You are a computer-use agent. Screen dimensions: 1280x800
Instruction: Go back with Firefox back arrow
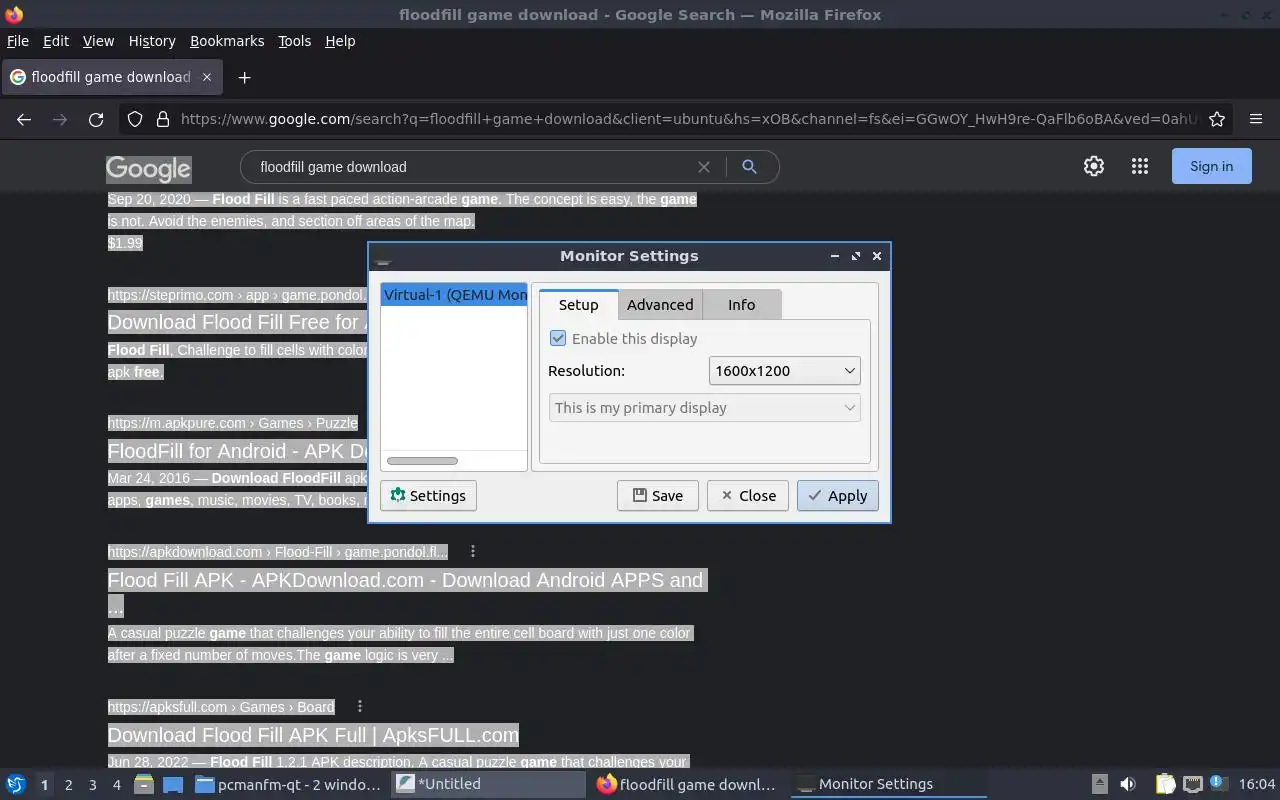pos(24,119)
